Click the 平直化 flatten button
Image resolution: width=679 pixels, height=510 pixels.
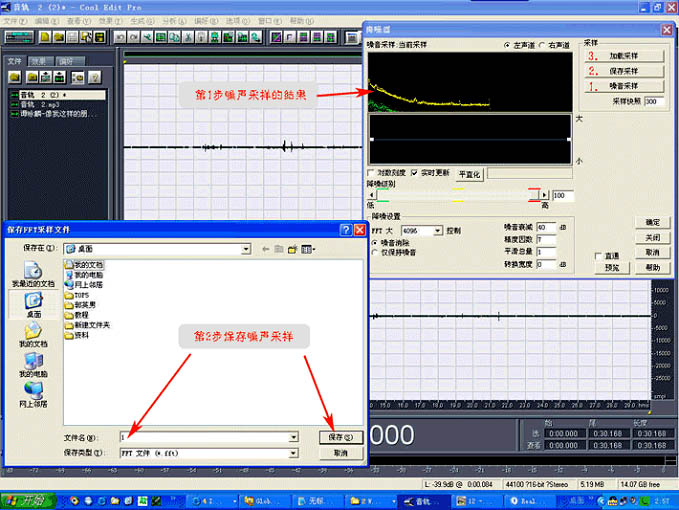click(x=470, y=174)
